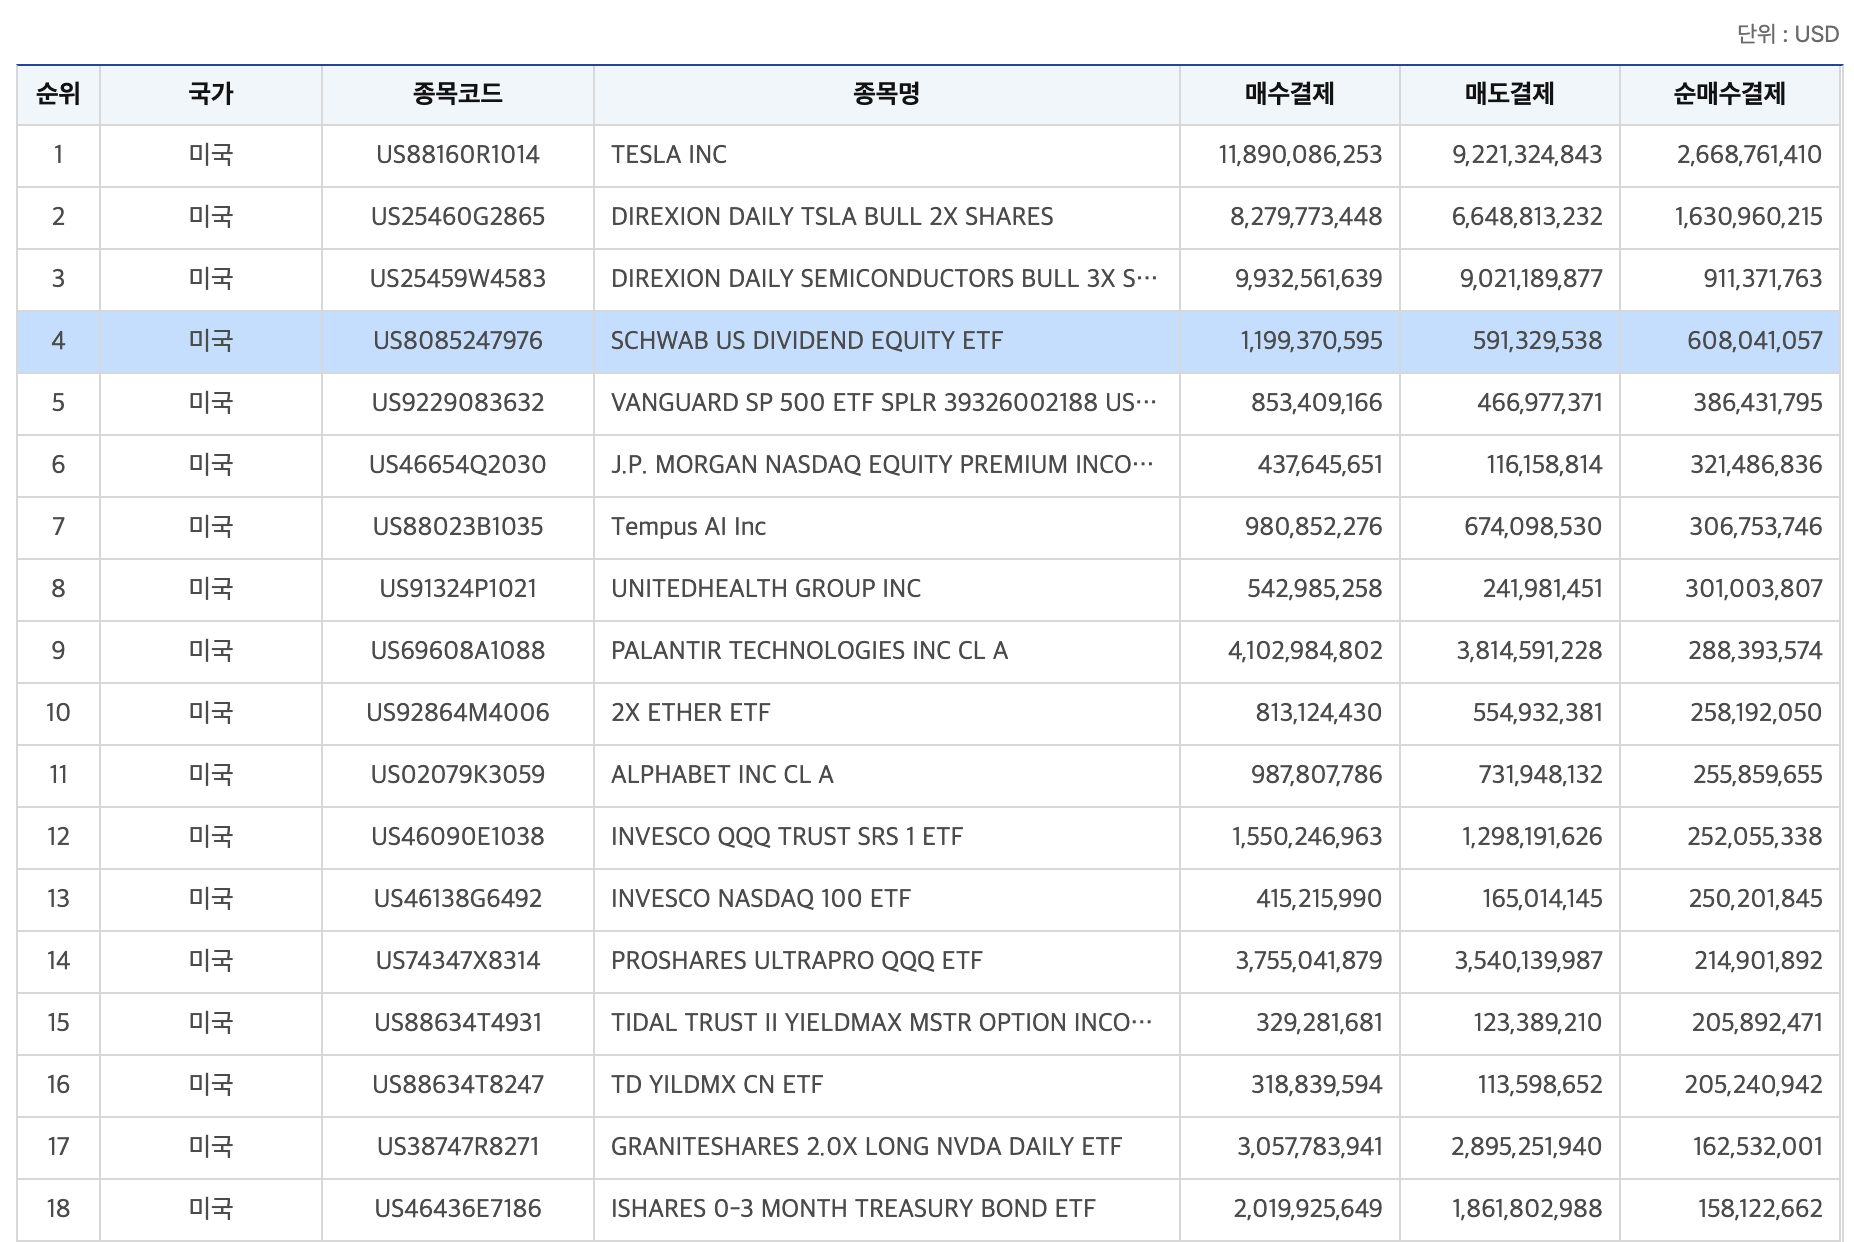Click code US25460G2865

pos(458,217)
